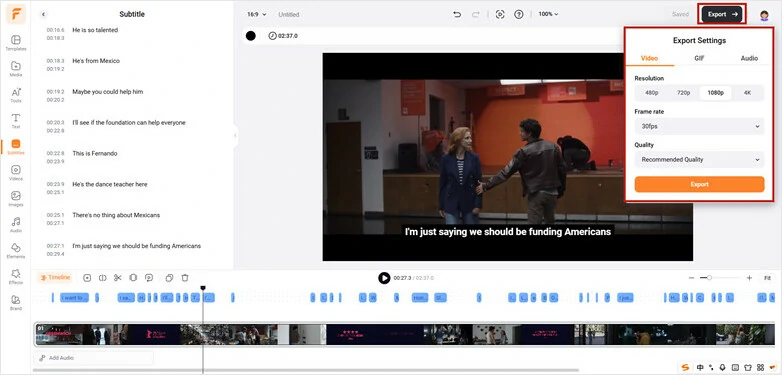Select the 'I want to...' subtitle clip
This screenshot has height=375, width=782.
click(x=74, y=298)
